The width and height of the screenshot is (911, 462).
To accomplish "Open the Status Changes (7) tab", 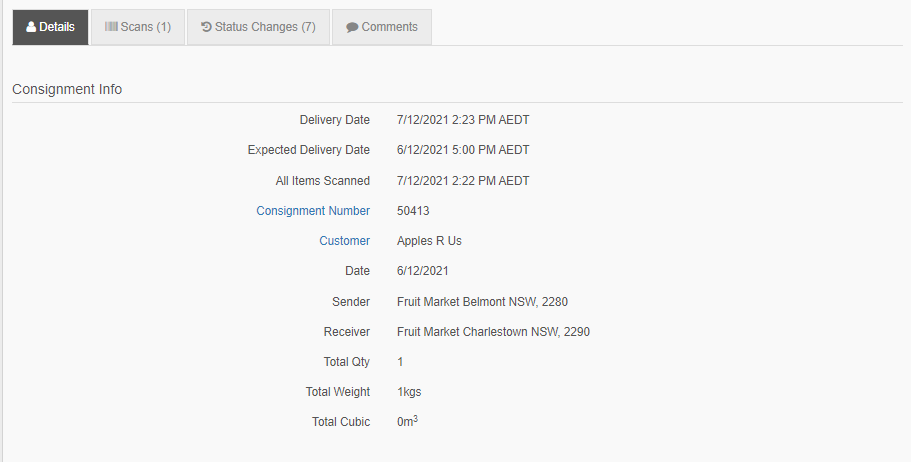I will (x=259, y=27).
